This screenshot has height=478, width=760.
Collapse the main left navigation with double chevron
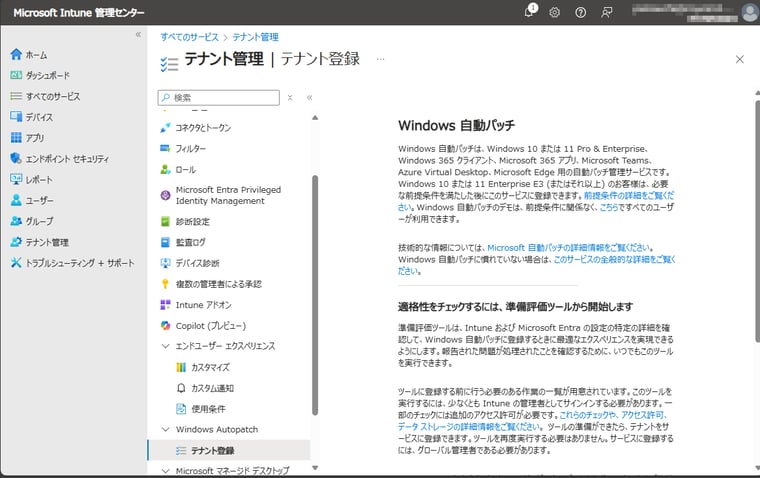click(138, 34)
